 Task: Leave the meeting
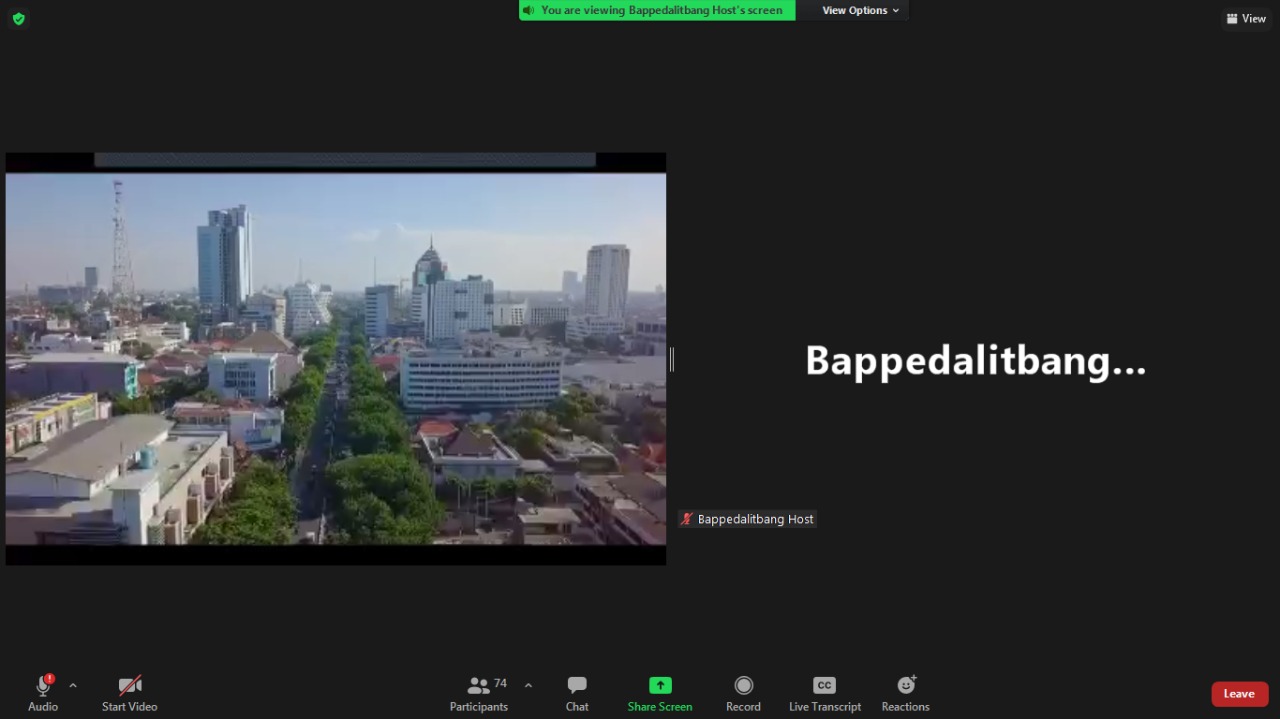1240,694
